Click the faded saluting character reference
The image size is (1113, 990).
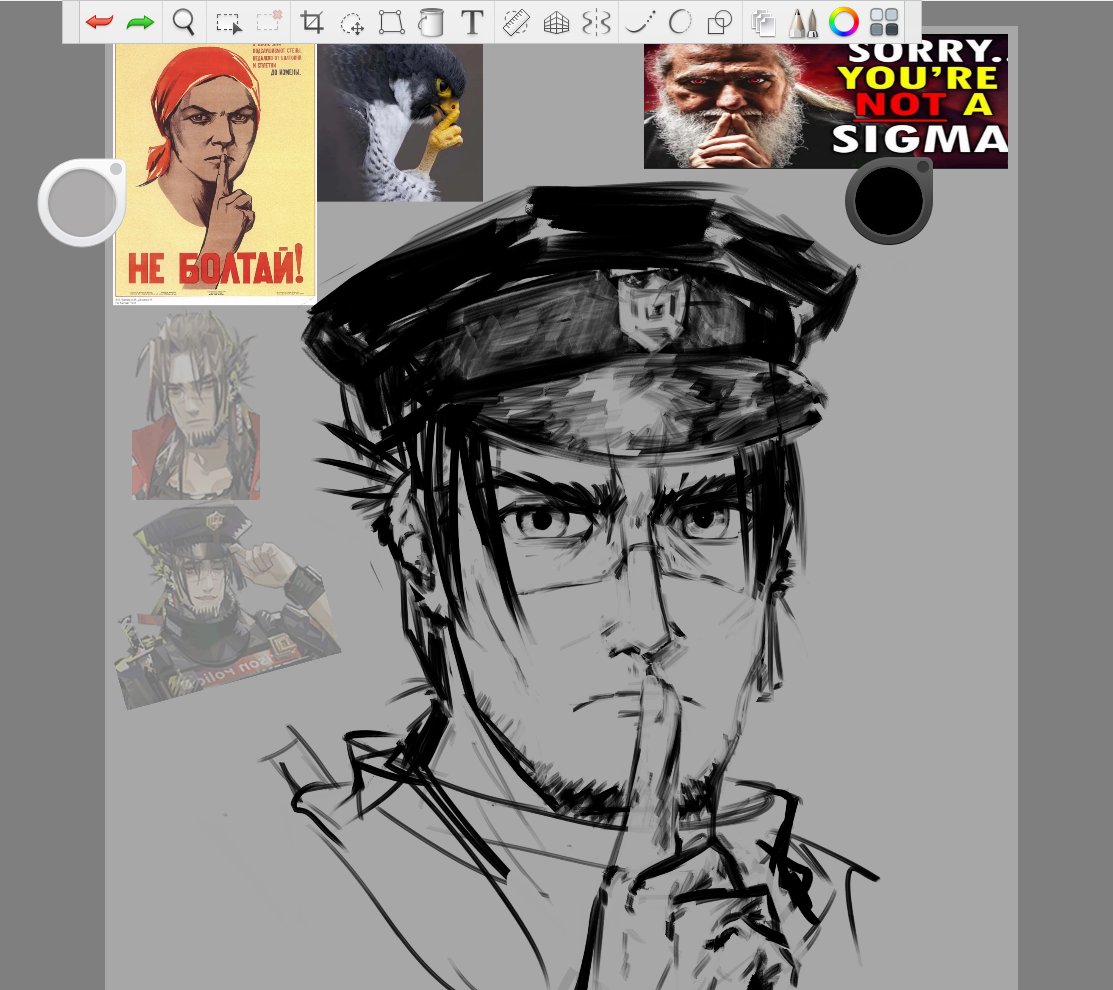pos(227,607)
